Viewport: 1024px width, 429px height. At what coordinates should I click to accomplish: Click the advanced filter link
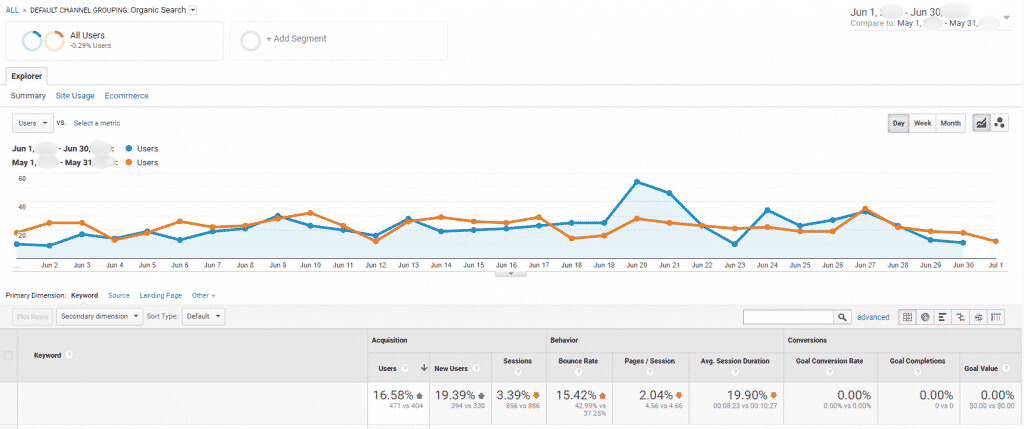click(873, 317)
